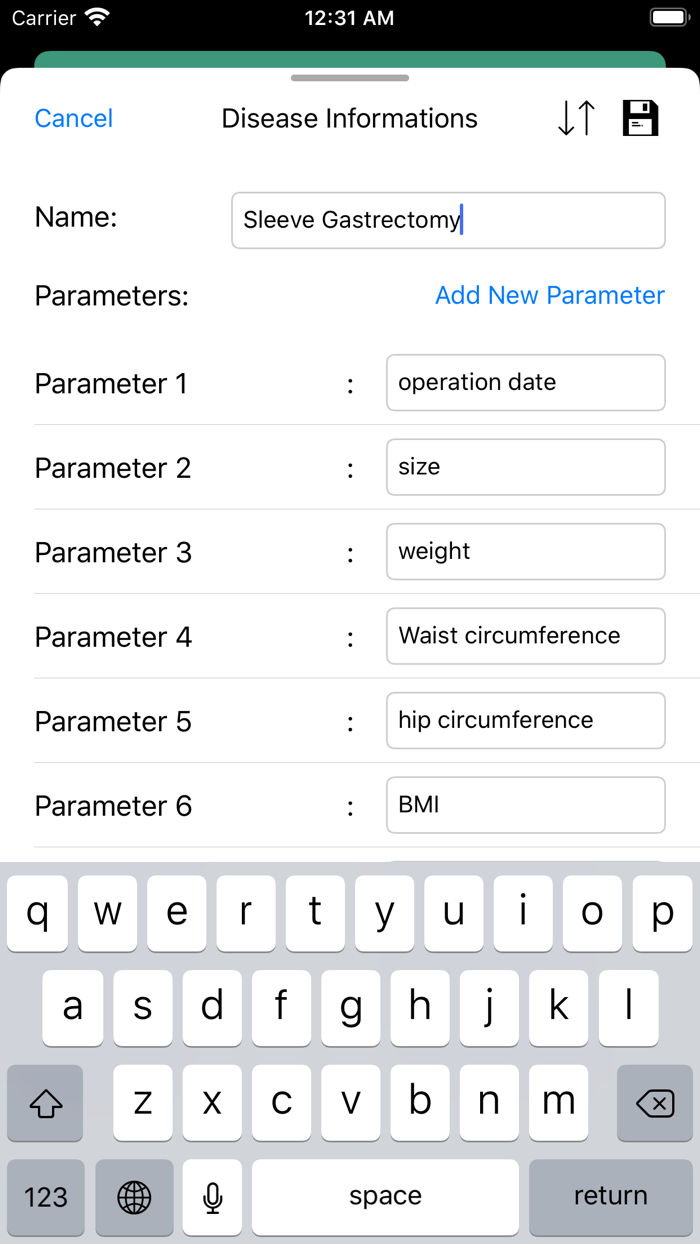Open Add New Parameter
The width and height of the screenshot is (700, 1244).
pyautogui.click(x=549, y=295)
